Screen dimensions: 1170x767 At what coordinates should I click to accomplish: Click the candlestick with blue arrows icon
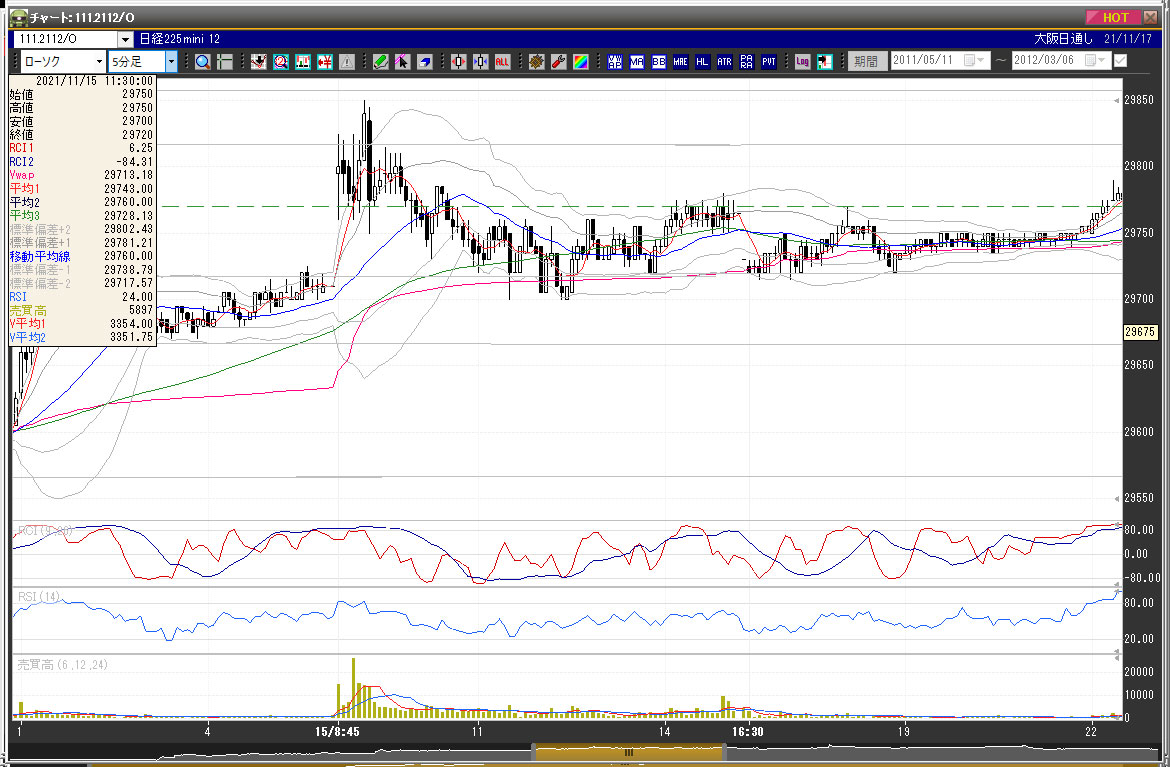[481, 62]
